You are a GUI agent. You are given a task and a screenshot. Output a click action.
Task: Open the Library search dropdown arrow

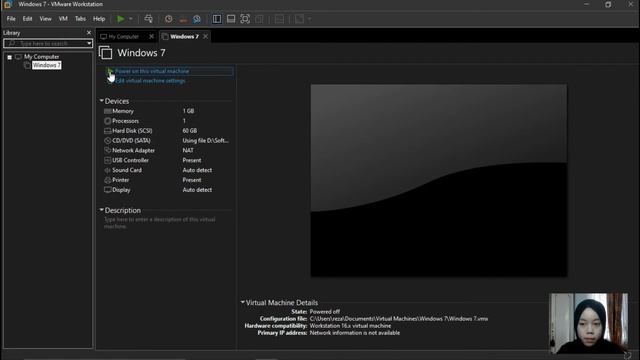pos(89,43)
